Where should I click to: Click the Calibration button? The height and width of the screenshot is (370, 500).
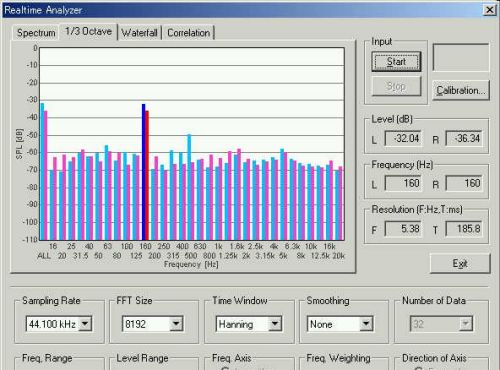[461, 90]
